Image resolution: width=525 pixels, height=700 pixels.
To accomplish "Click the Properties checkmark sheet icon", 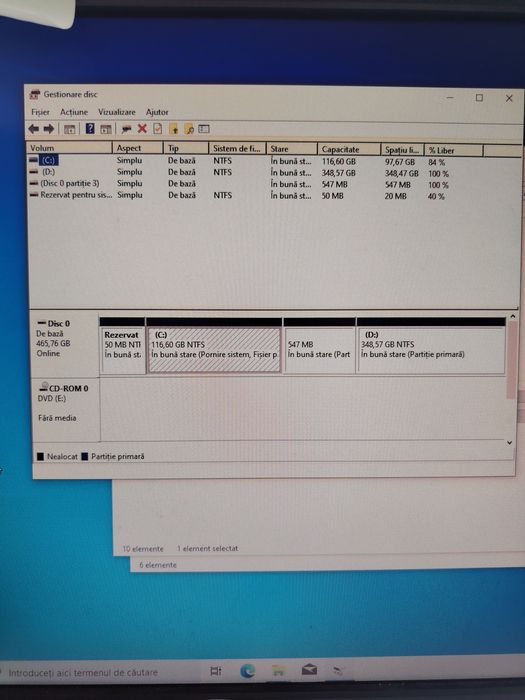I will coord(158,129).
